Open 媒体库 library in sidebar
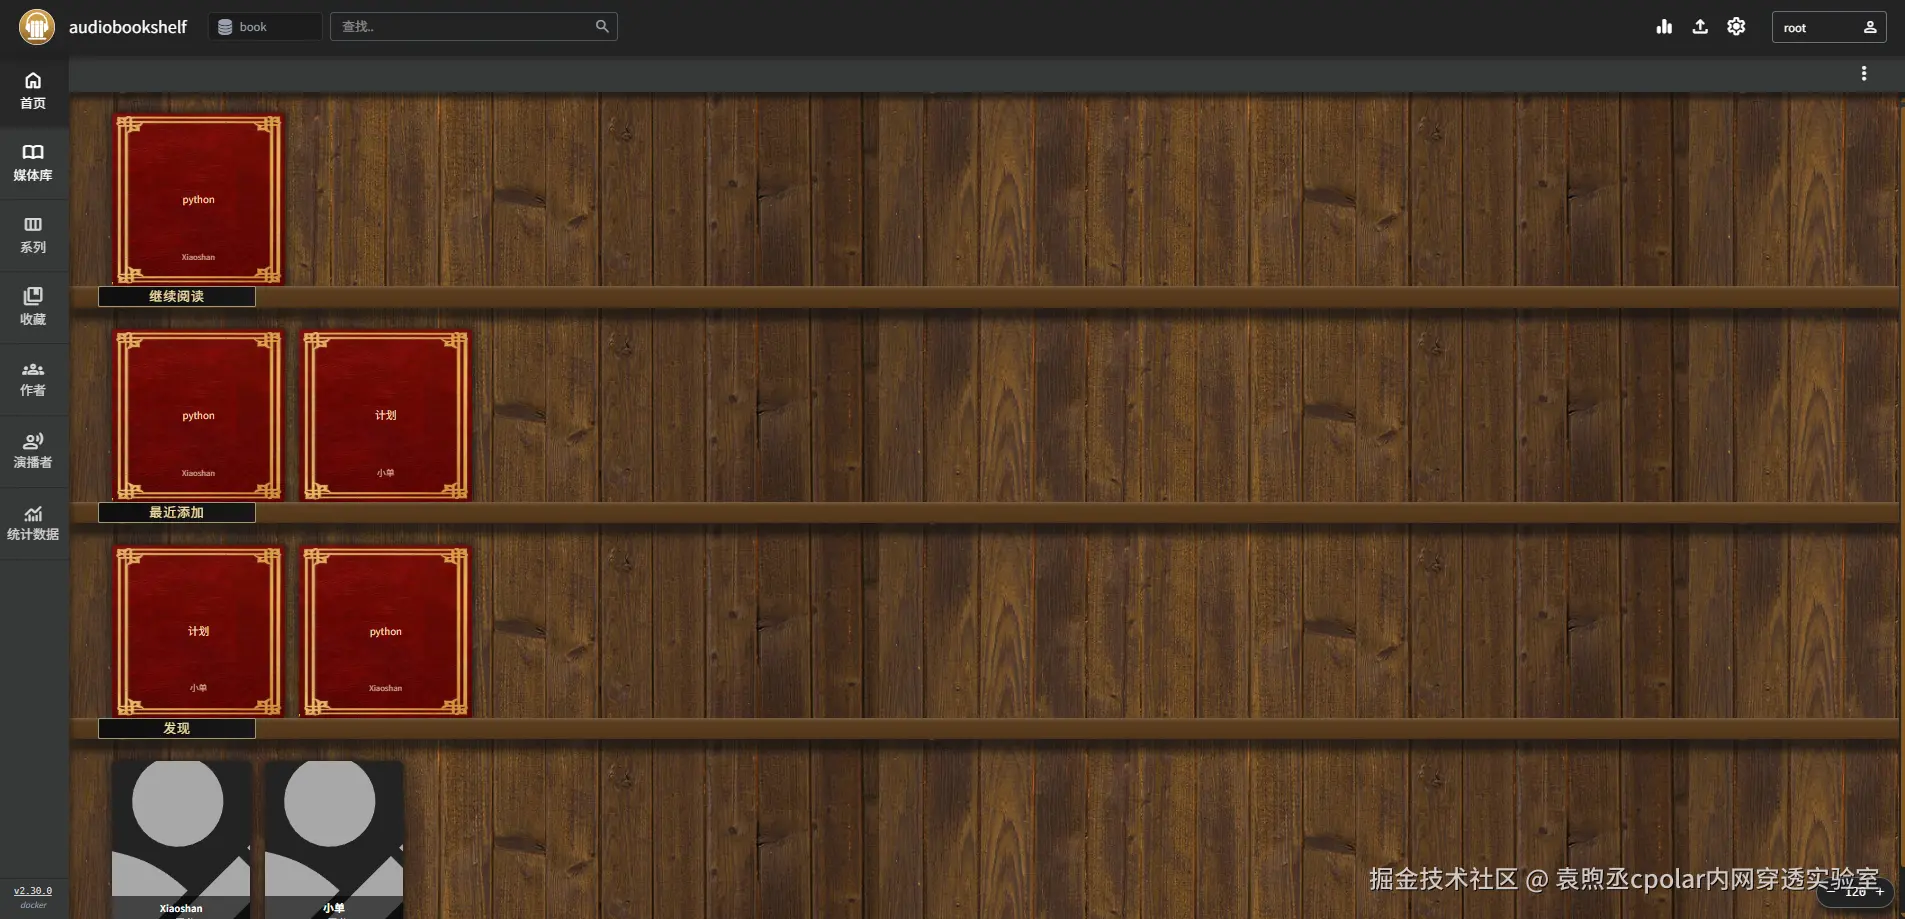This screenshot has width=1905, height=919. 33,163
